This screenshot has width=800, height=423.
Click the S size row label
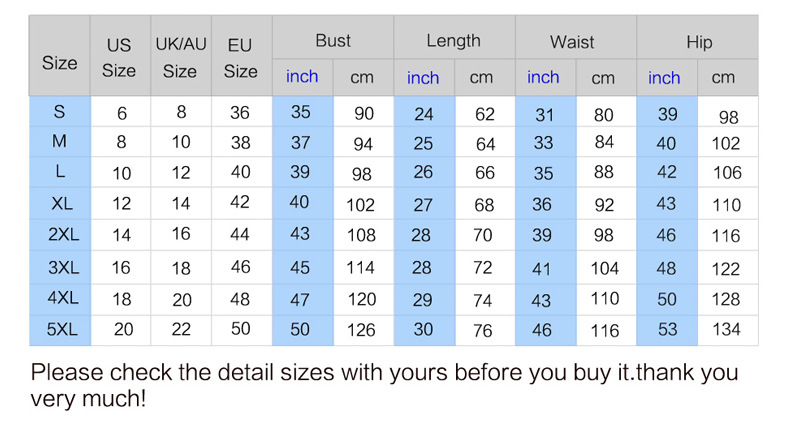pos(60,113)
